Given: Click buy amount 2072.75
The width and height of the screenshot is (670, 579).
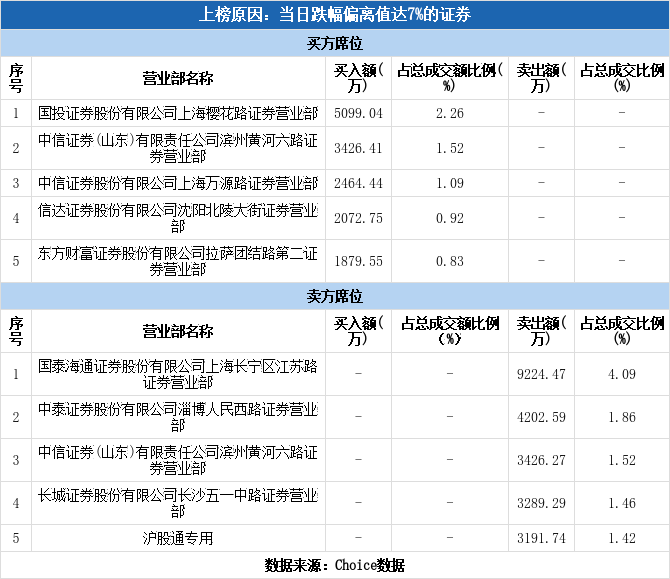Looking at the screenshot, I should [358, 218].
